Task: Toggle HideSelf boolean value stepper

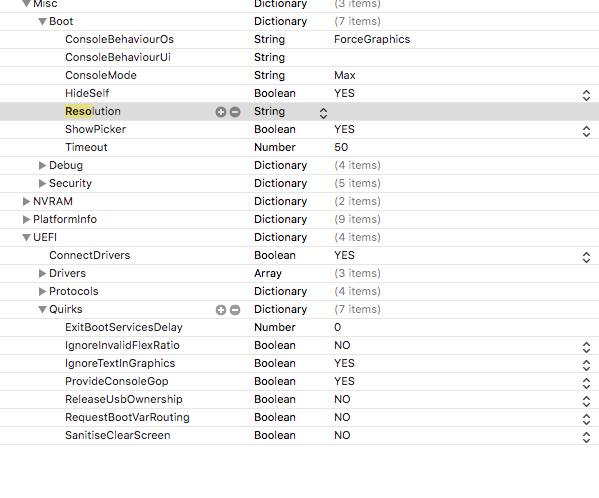Action: [x=586, y=95]
